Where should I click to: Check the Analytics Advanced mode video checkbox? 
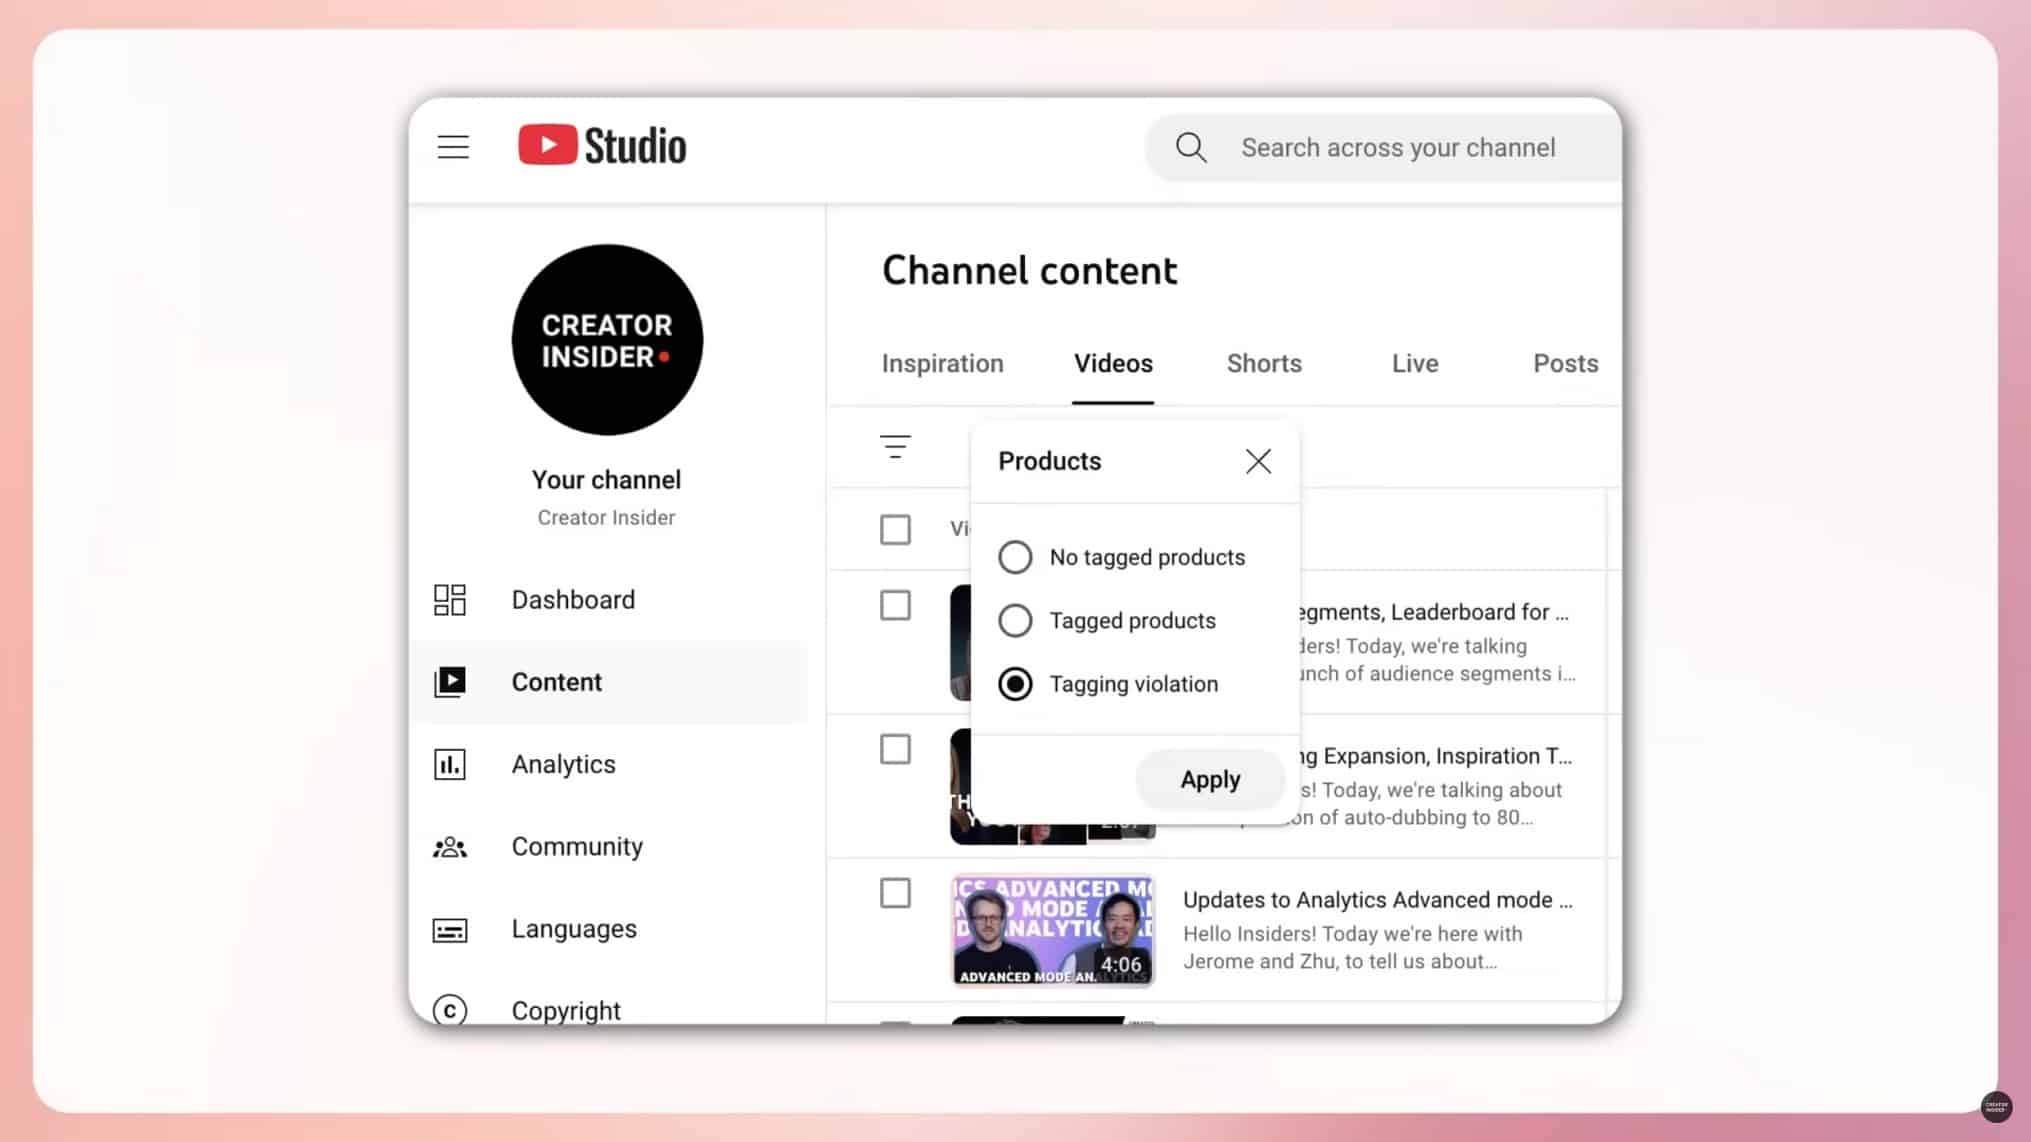pyautogui.click(x=895, y=893)
